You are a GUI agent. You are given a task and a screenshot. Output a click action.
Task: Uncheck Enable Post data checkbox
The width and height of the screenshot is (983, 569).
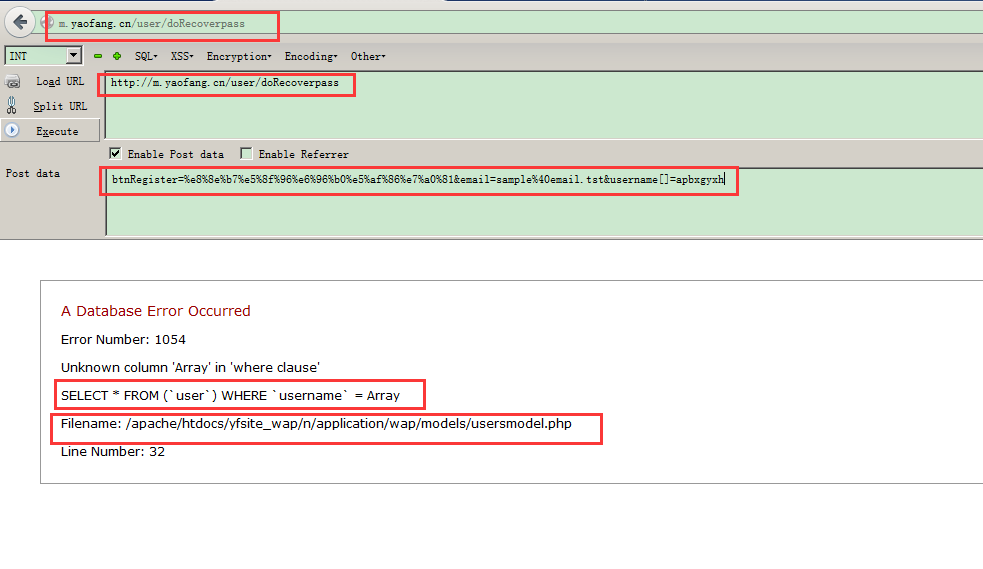[x=115, y=154]
